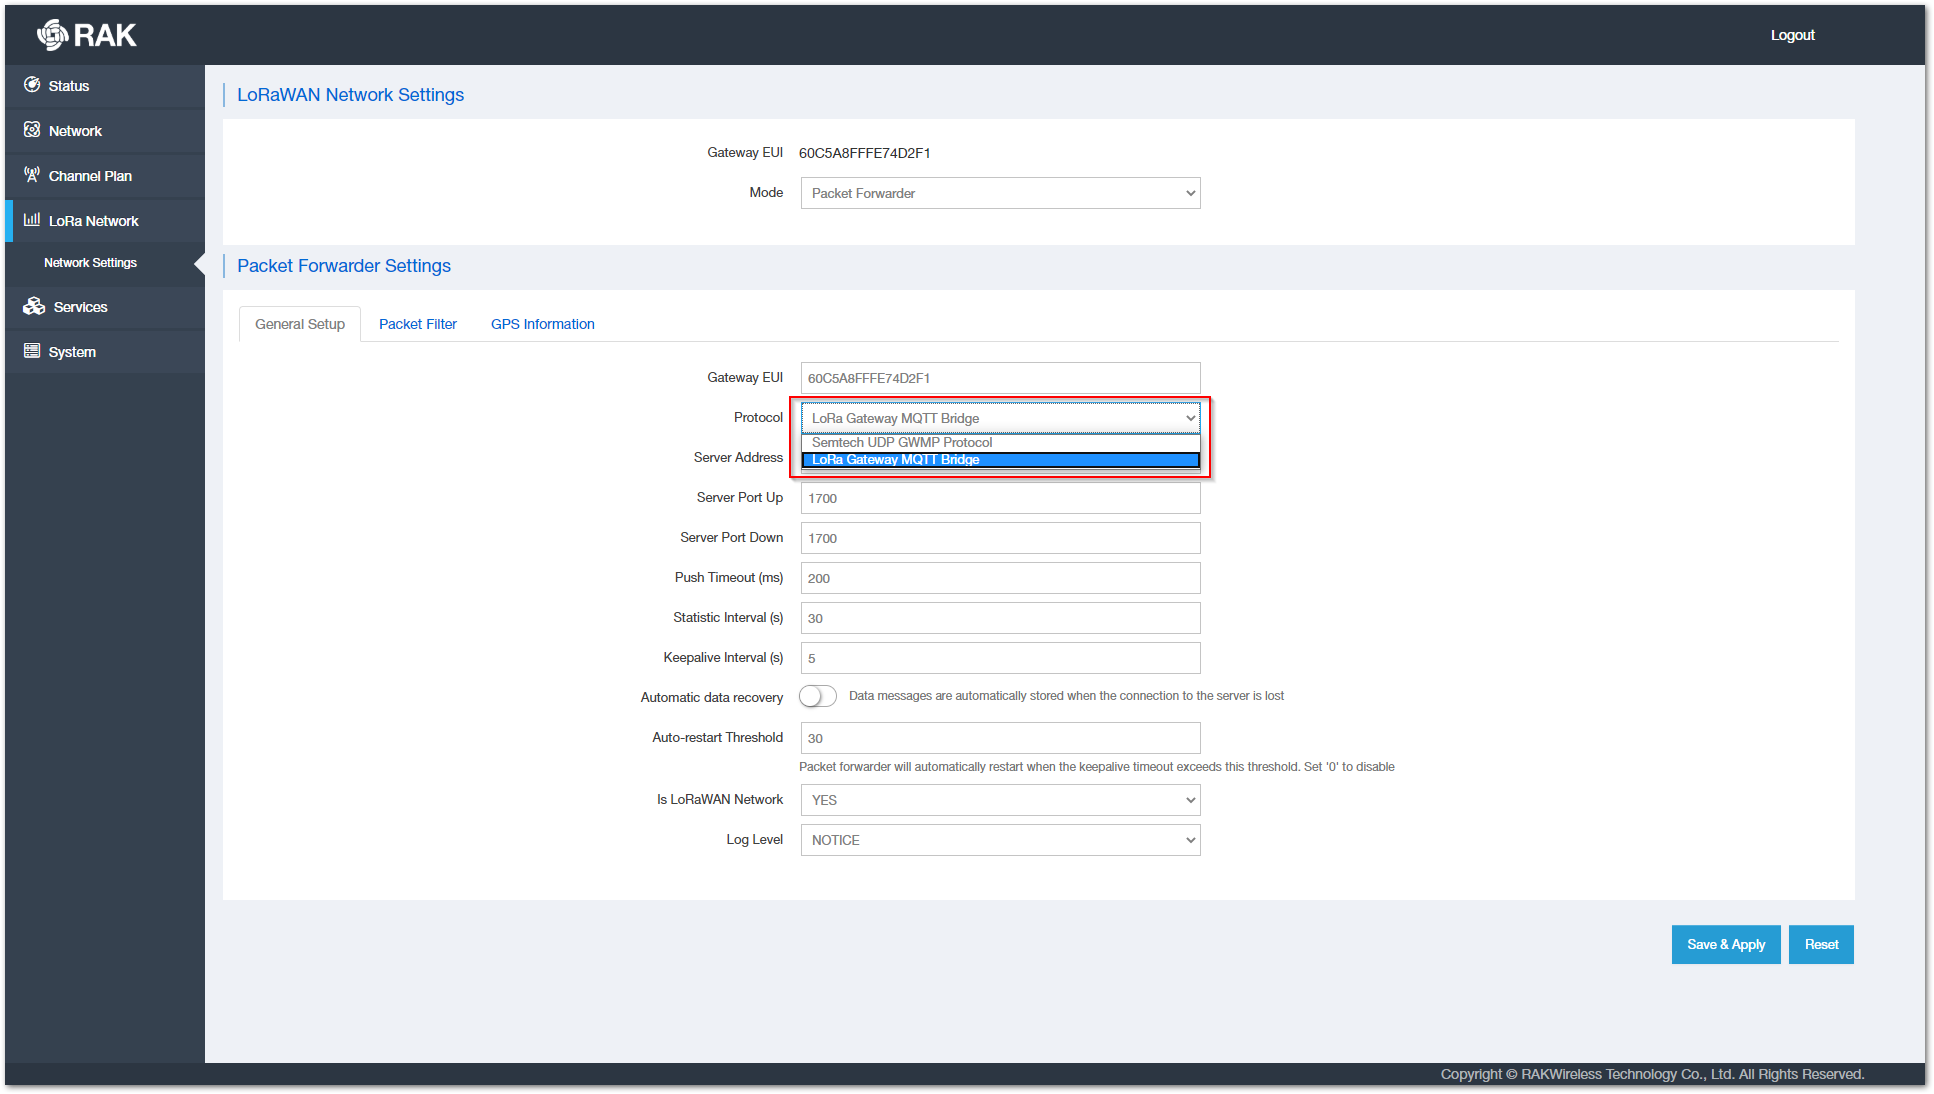Click the Save & Apply button
Screen dimensions: 1934x1094
tap(1726, 944)
